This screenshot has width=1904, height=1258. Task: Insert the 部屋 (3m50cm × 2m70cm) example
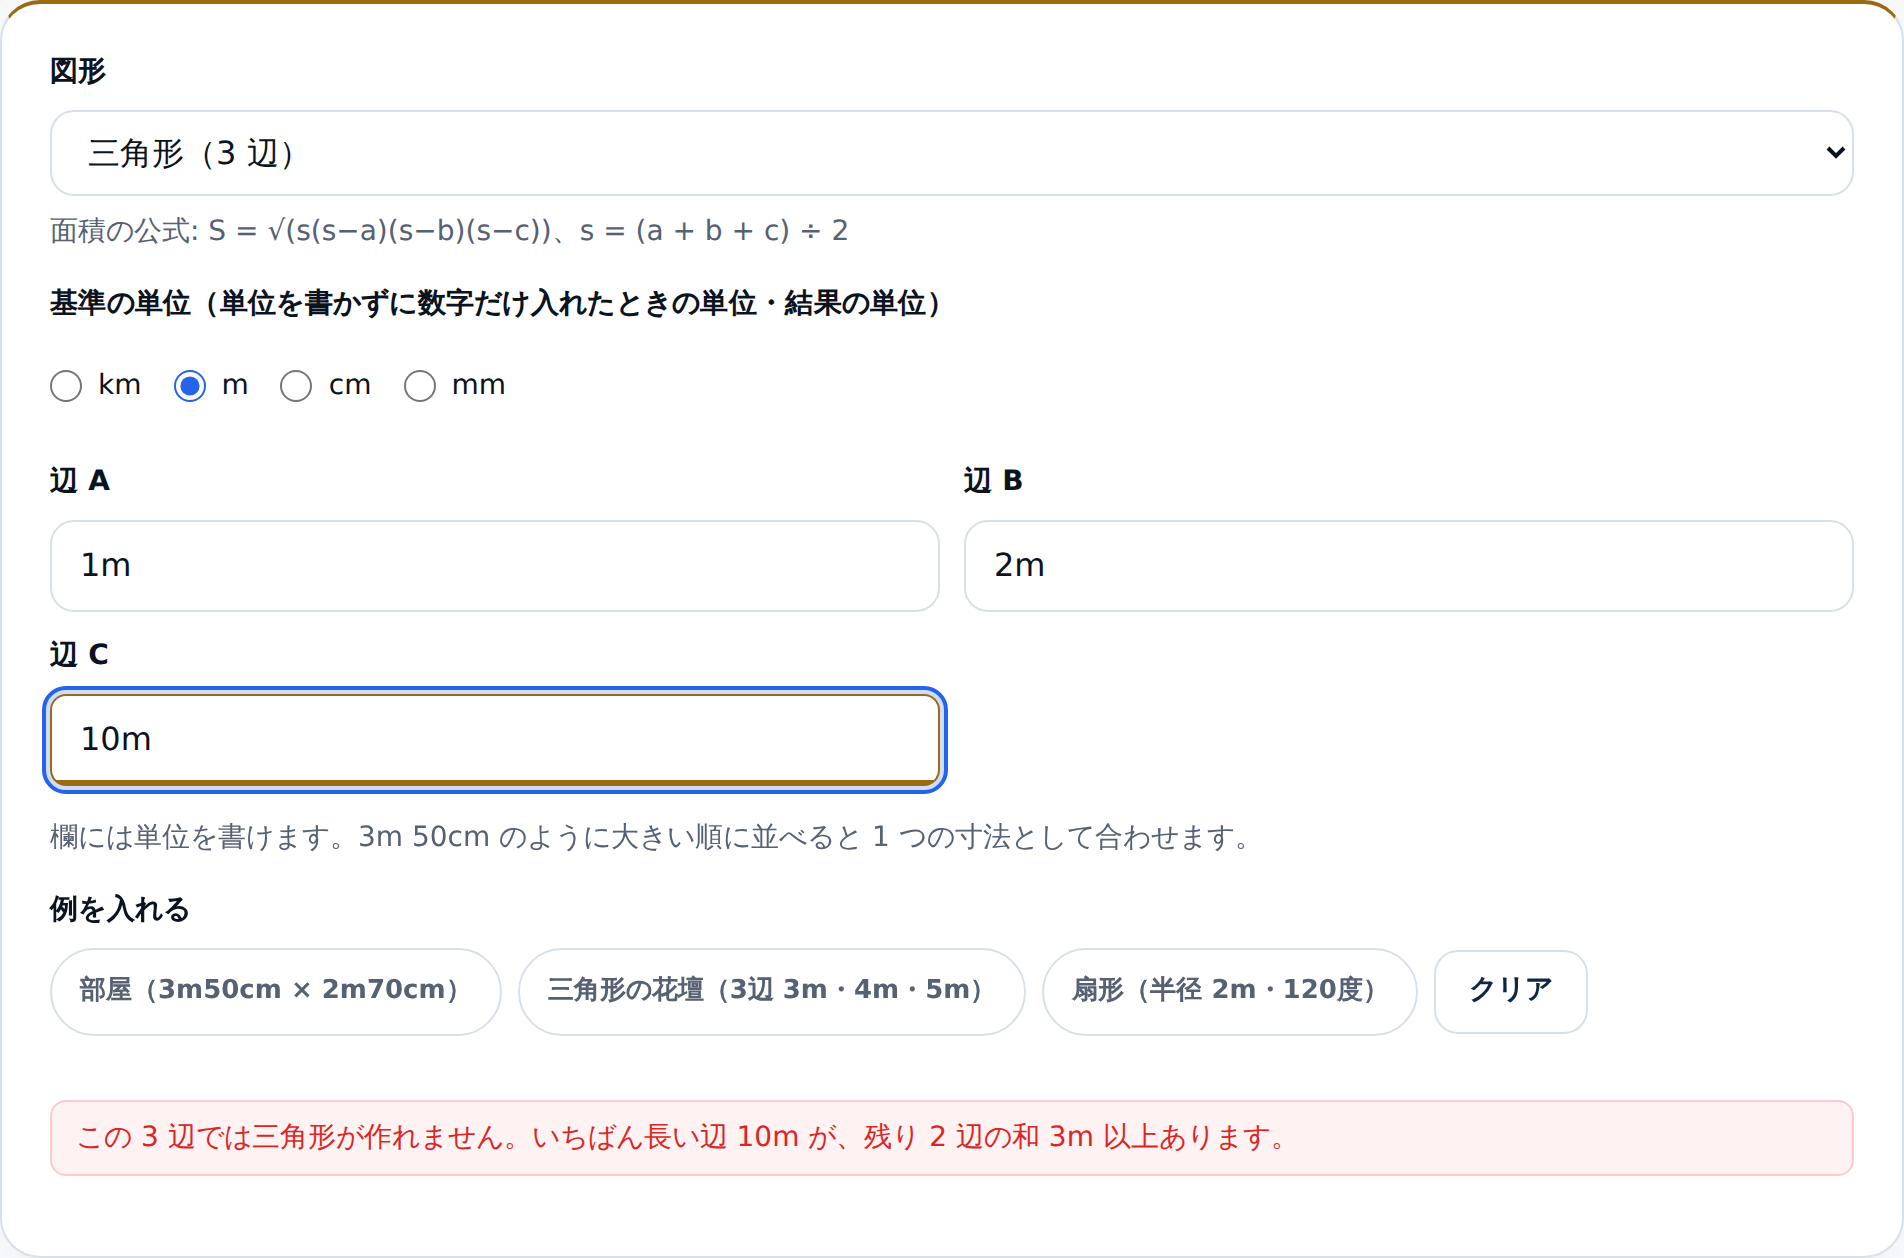(x=275, y=991)
